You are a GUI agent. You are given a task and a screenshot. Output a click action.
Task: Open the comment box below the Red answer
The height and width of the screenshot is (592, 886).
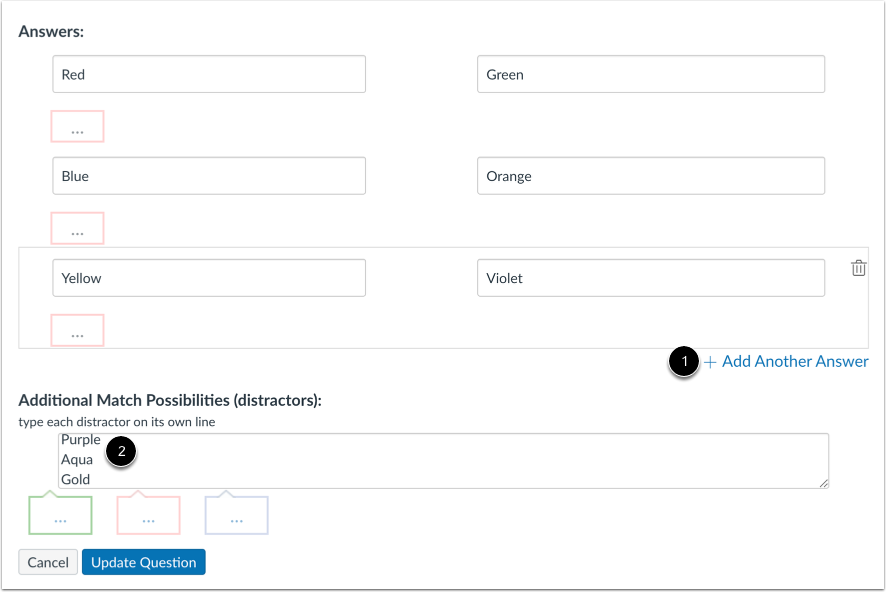[x=77, y=126]
